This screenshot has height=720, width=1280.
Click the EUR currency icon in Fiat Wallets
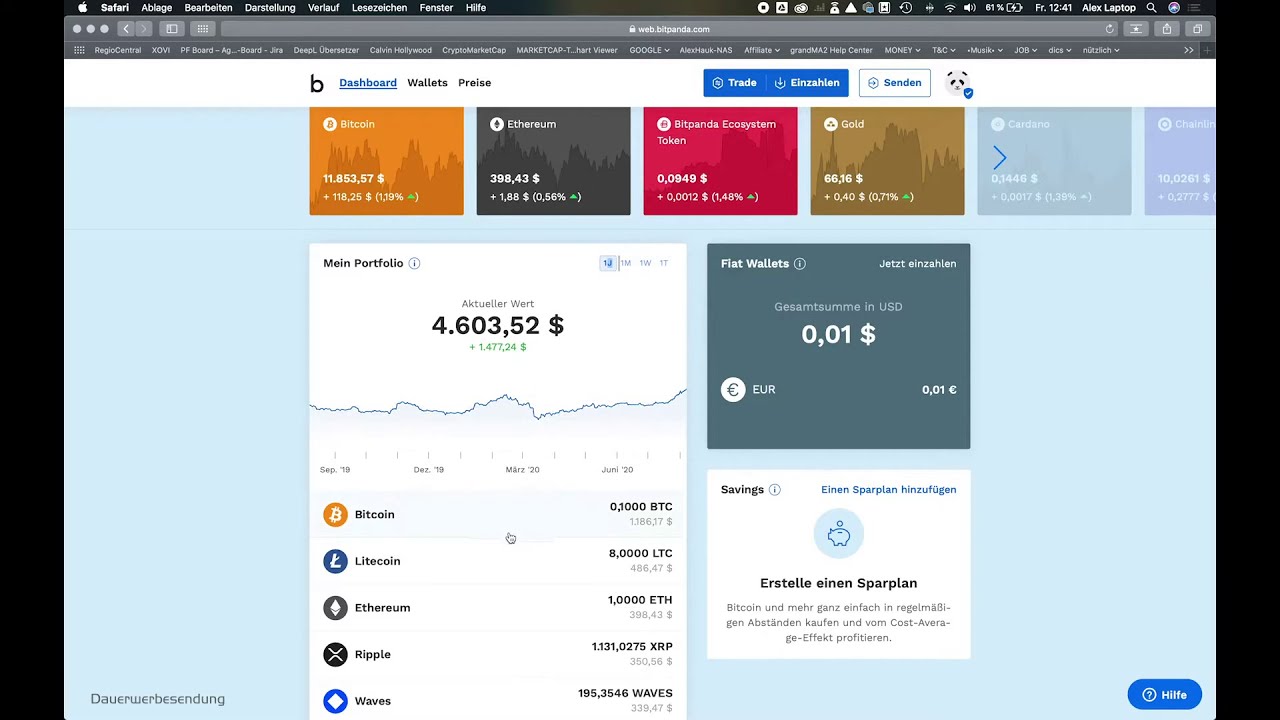pyautogui.click(x=733, y=389)
